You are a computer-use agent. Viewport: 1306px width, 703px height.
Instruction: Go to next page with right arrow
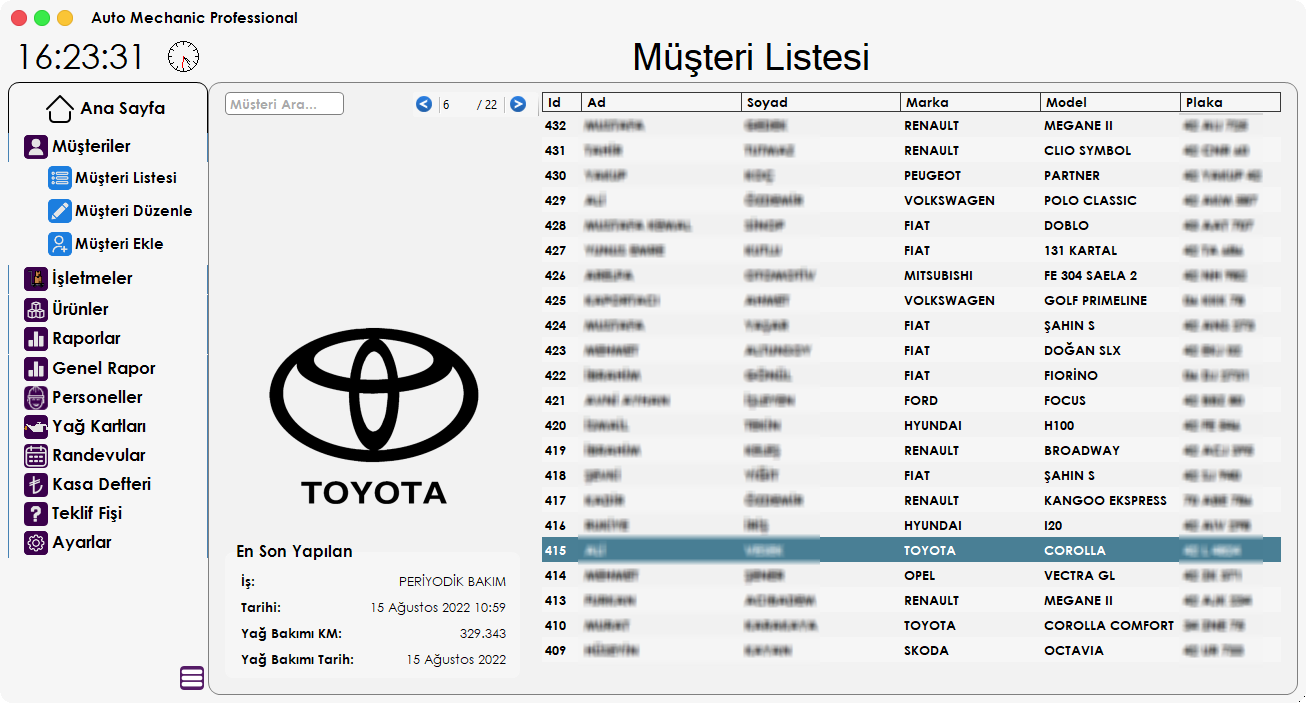[518, 104]
